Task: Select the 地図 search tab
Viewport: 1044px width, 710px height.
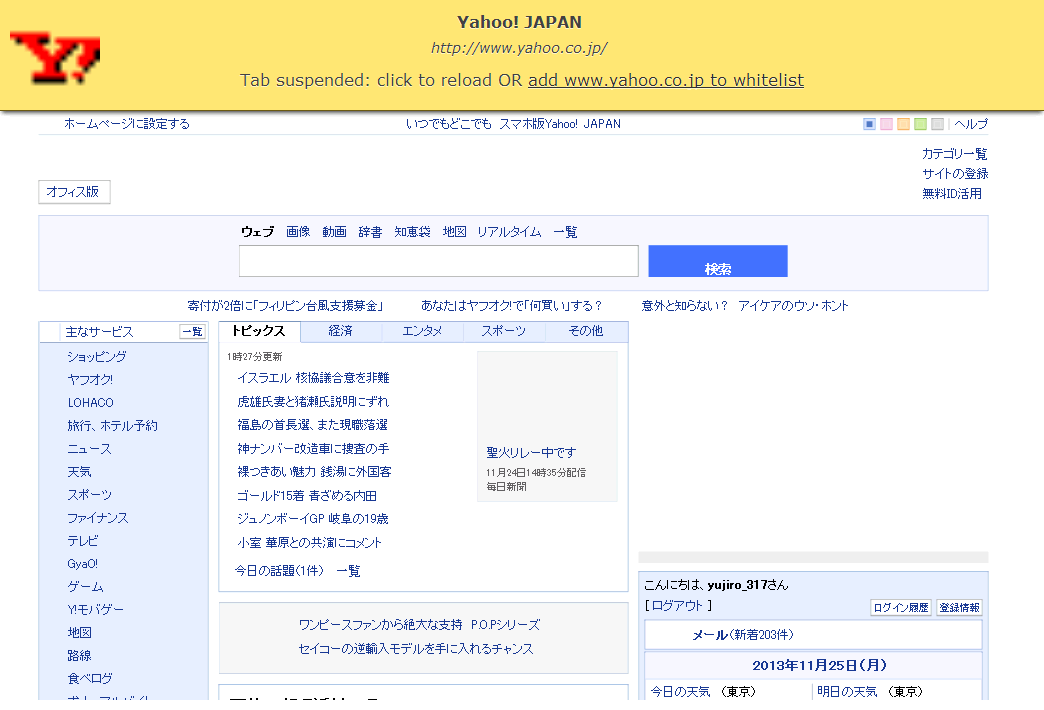Action: [x=454, y=232]
